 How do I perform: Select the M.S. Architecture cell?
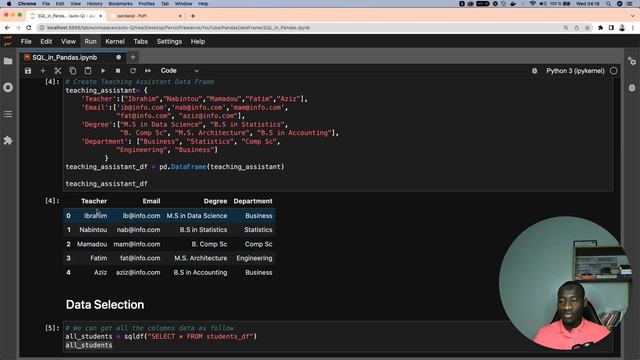coord(200,258)
